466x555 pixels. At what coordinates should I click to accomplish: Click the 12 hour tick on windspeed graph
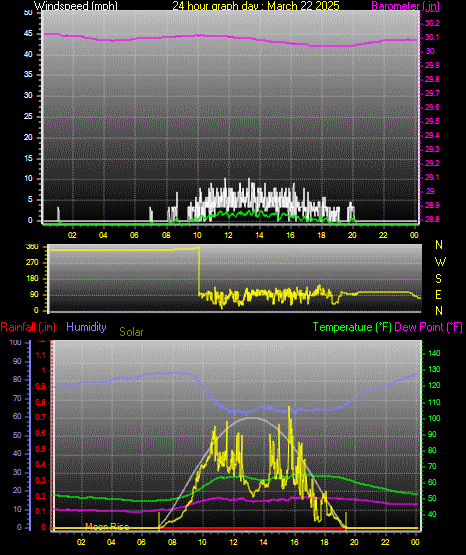point(228,235)
